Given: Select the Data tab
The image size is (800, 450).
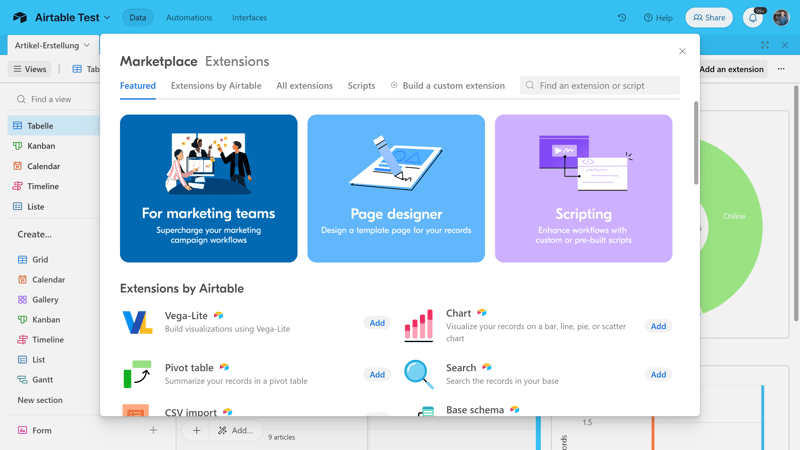Looking at the screenshot, I should coord(138,17).
